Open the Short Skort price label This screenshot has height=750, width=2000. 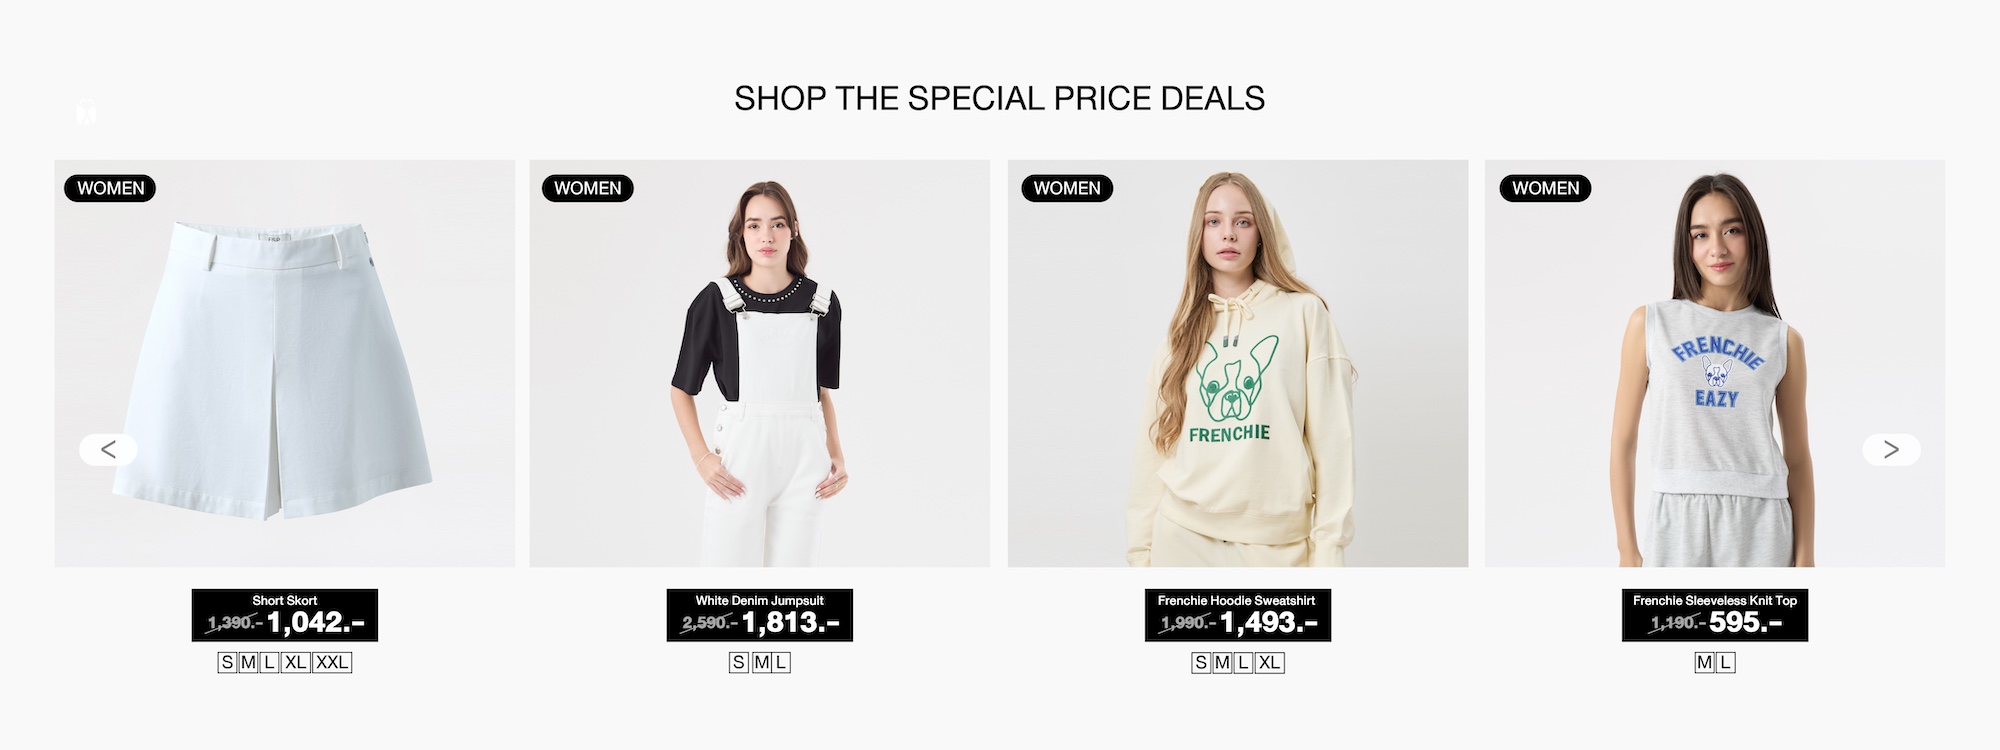(285, 615)
